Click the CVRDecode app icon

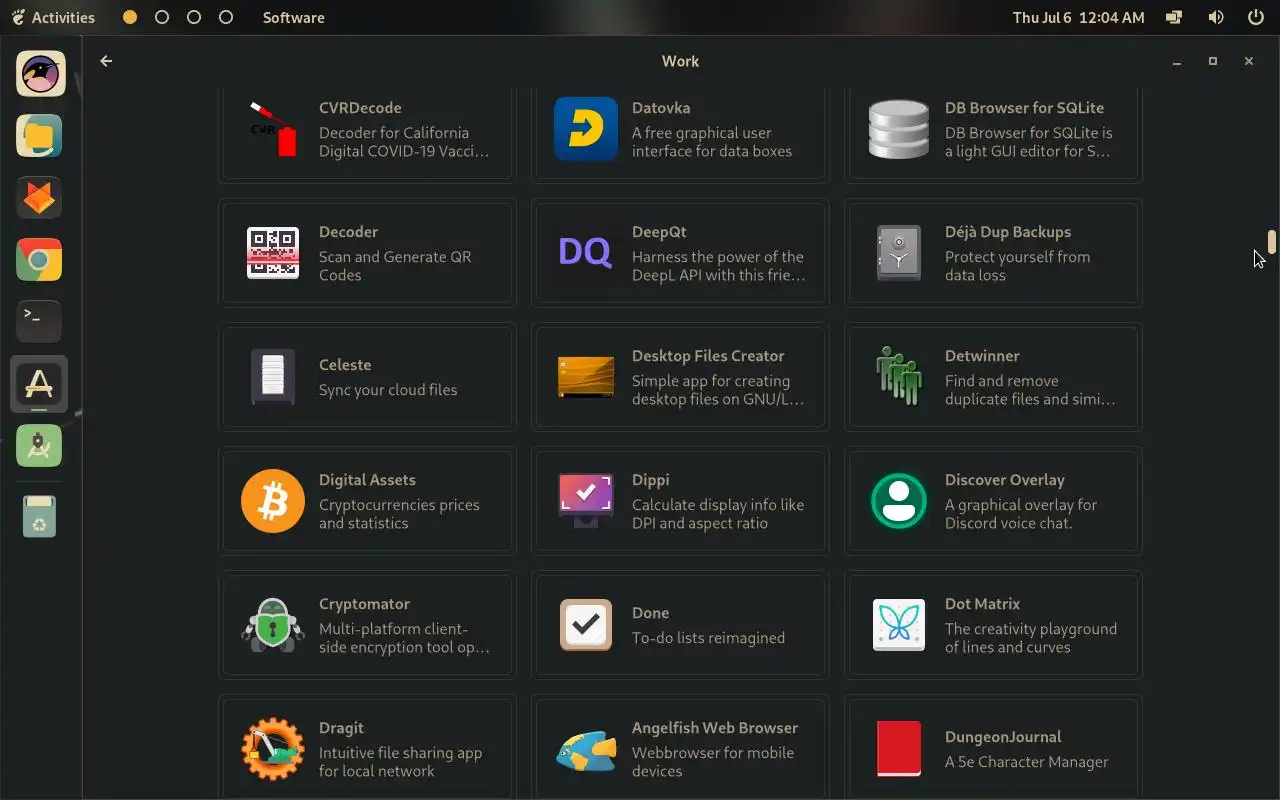click(273, 128)
